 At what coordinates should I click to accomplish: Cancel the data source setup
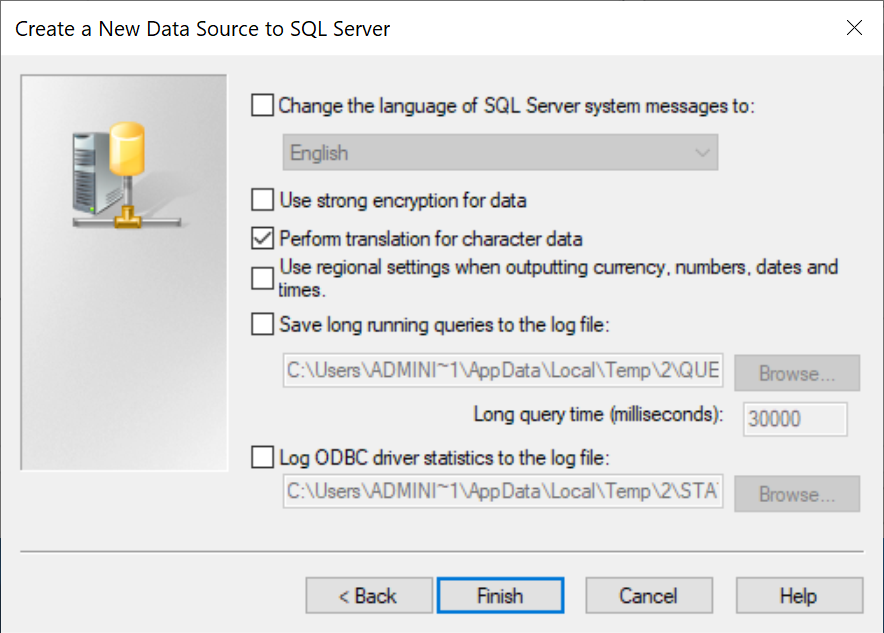648,596
